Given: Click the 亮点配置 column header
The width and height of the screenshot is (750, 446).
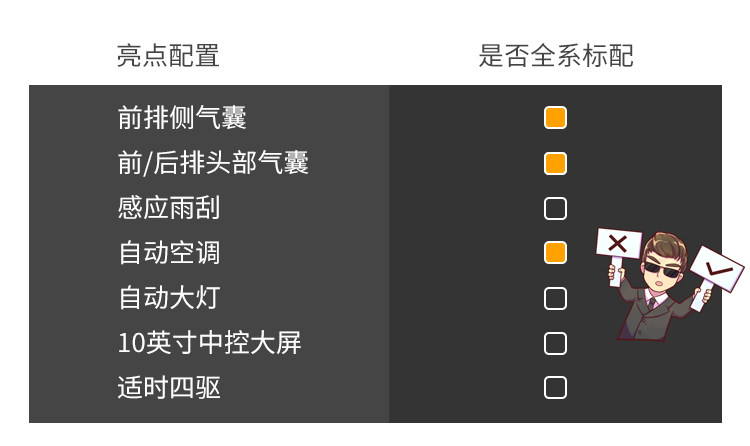Looking at the screenshot, I should [x=168, y=56].
